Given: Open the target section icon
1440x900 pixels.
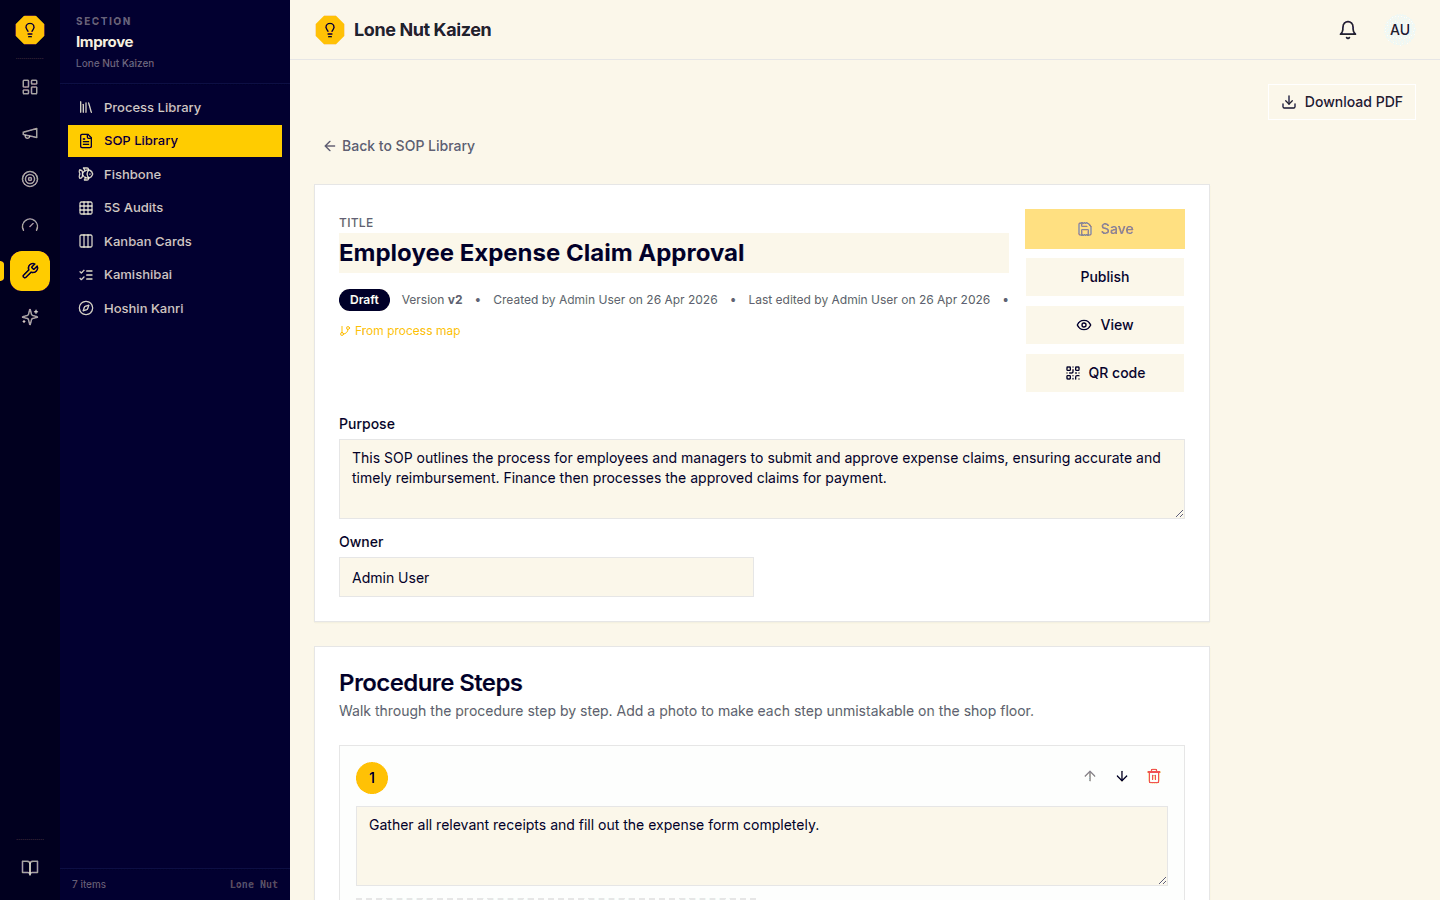Looking at the screenshot, I should pyautogui.click(x=30, y=179).
